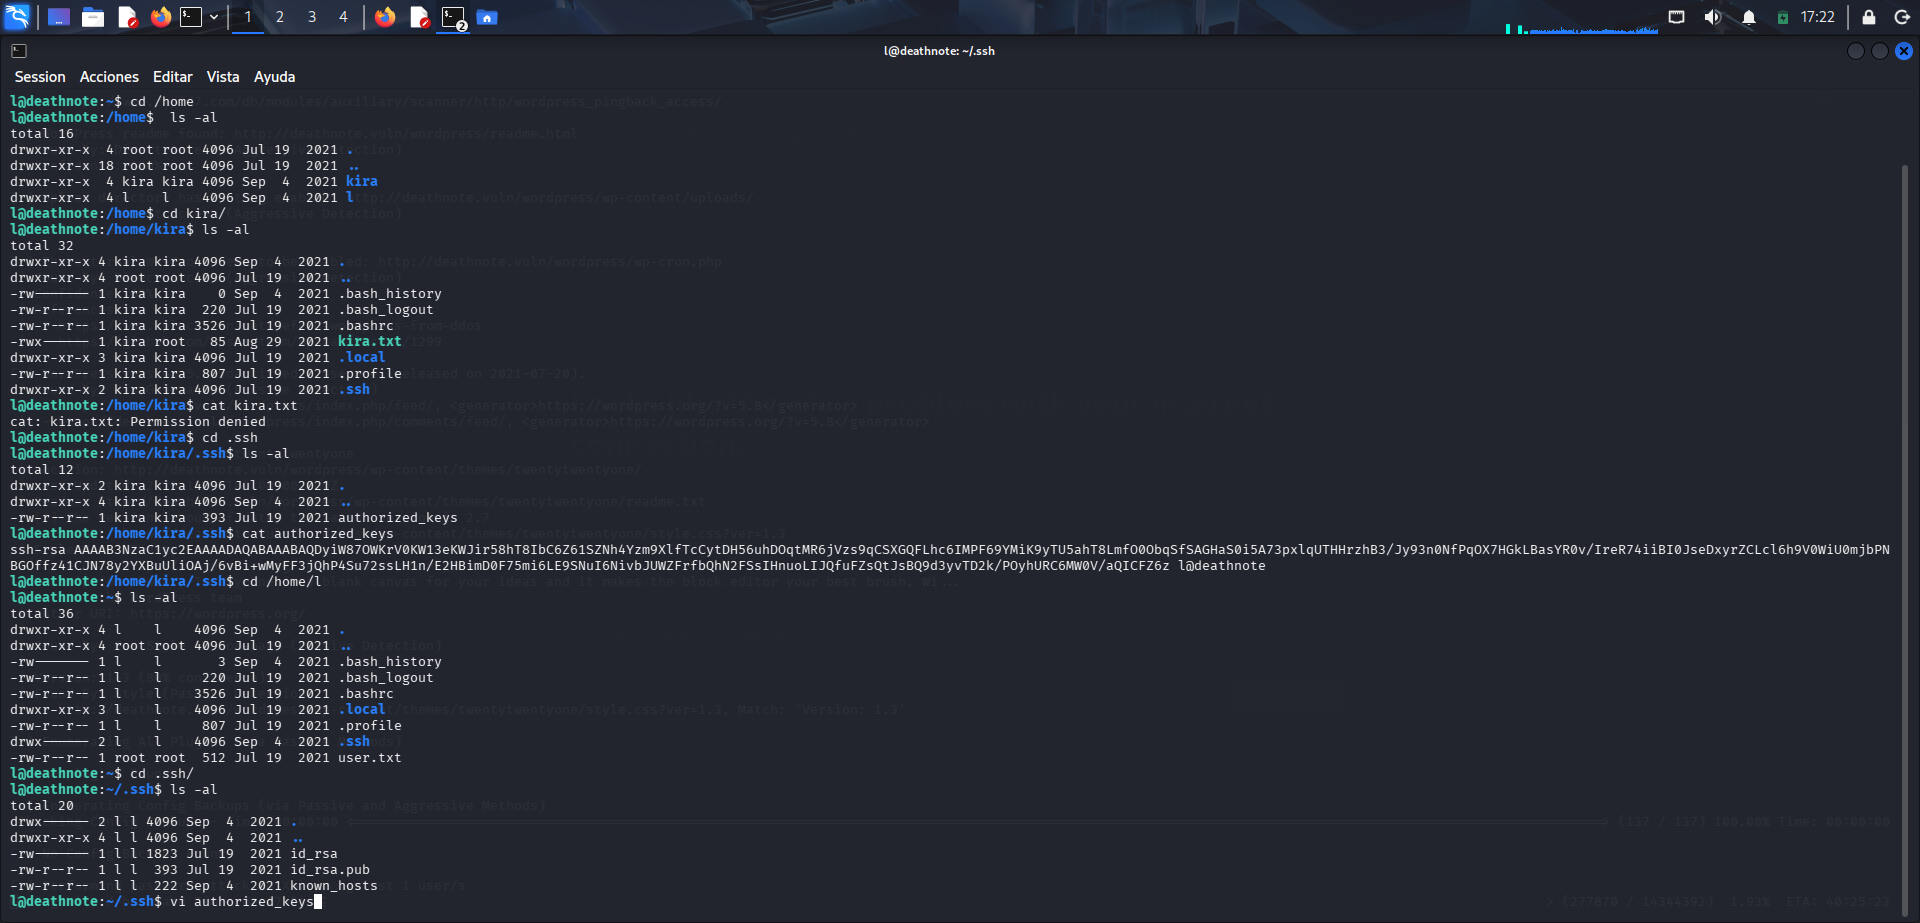Open the Session menu in the terminal
The height and width of the screenshot is (923, 1920).
tap(40, 76)
